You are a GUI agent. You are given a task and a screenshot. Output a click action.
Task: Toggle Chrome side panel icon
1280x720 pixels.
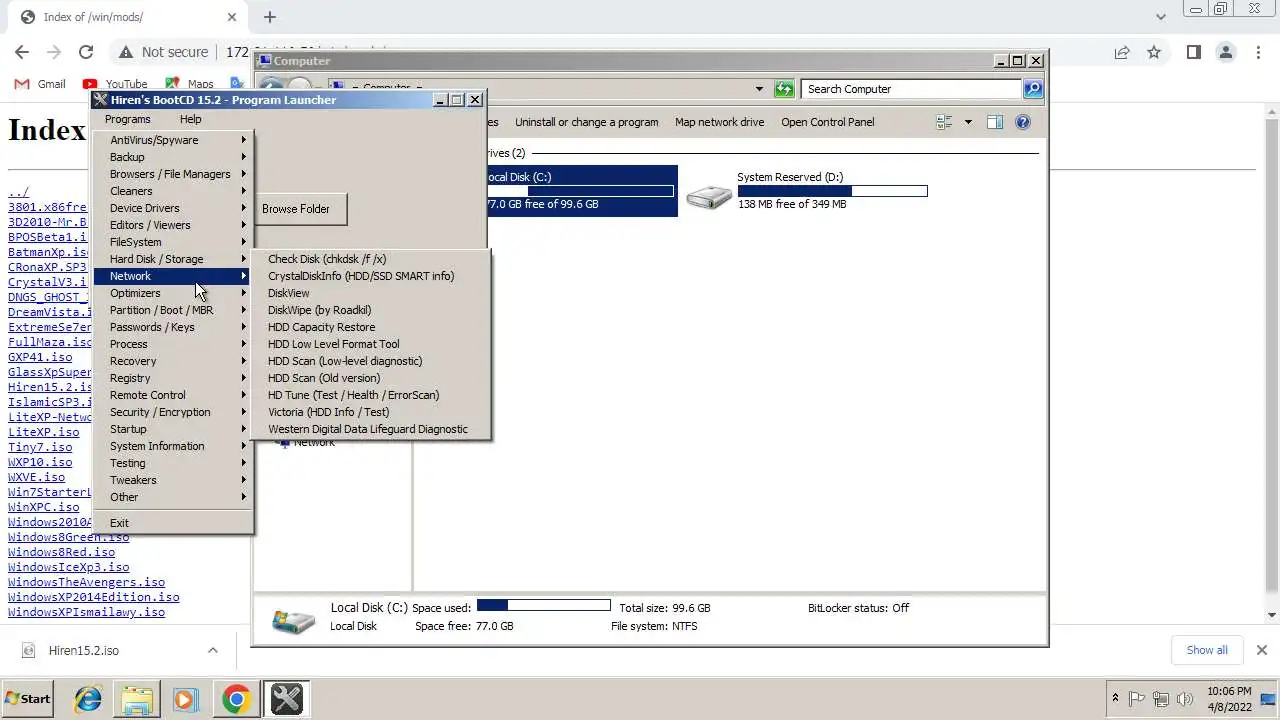click(x=1193, y=52)
